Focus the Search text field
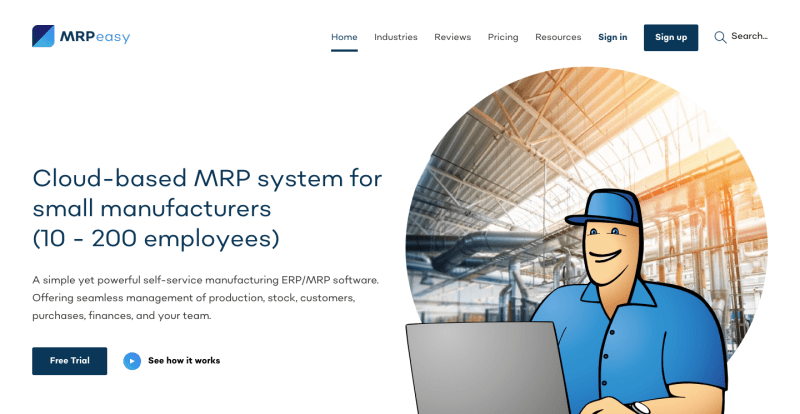The width and height of the screenshot is (800, 414). (750, 37)
